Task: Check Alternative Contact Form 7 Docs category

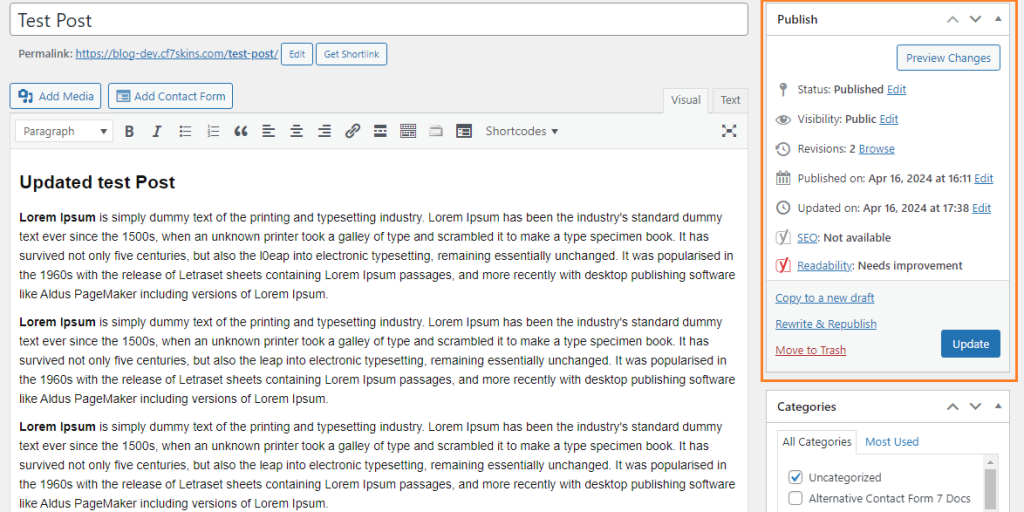Action: (x=796, y=498)
